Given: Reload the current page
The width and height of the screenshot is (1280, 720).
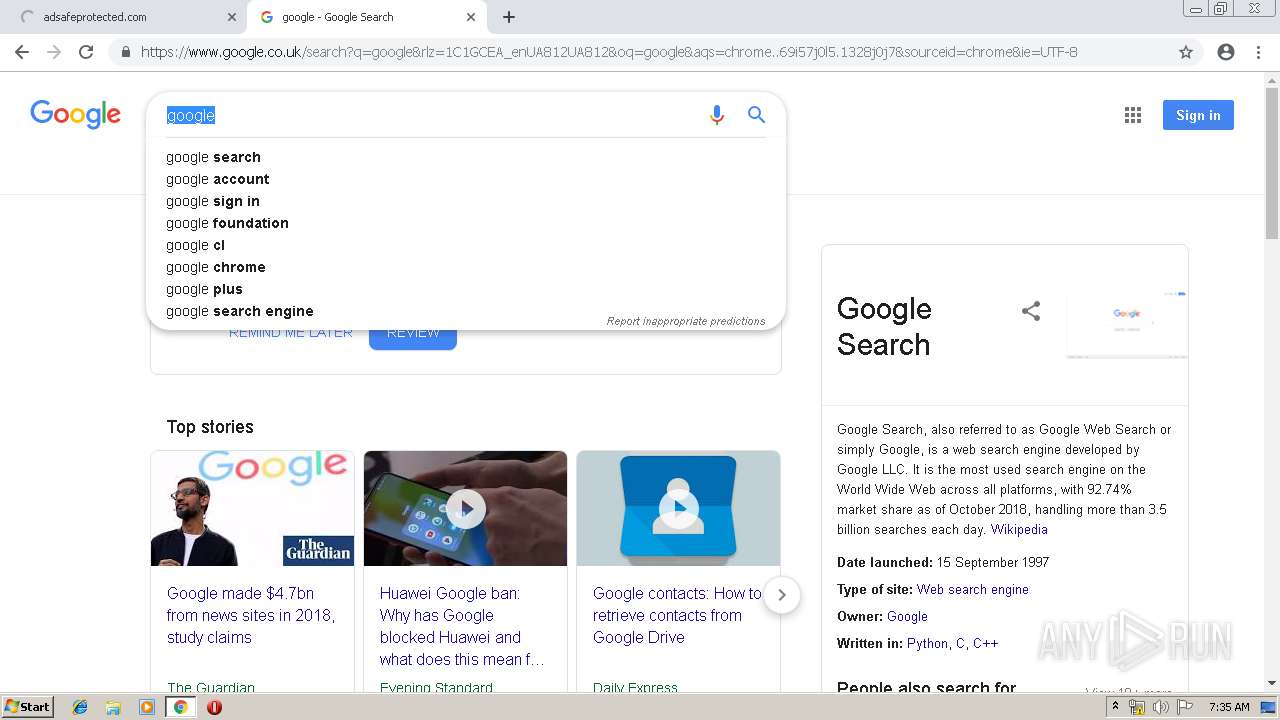Looking at the screenshot, I should tap(86, 52).
